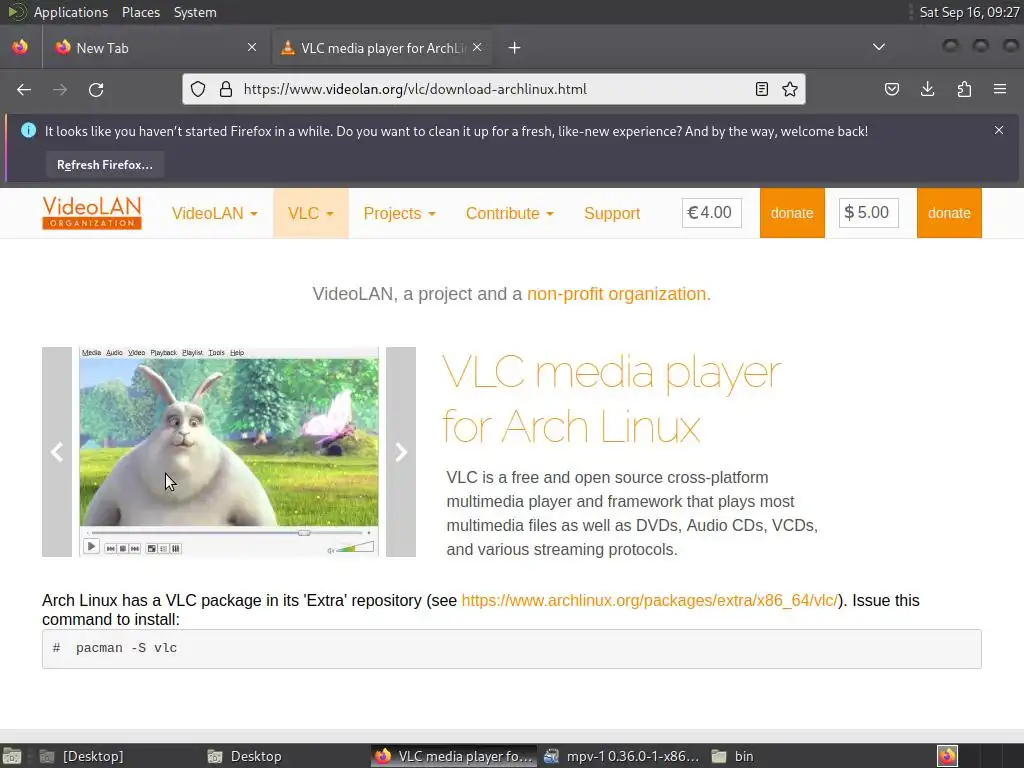This screenshot has height=768, width=1024.
Task: Open the Downloads panel icon
Action: 927,89
